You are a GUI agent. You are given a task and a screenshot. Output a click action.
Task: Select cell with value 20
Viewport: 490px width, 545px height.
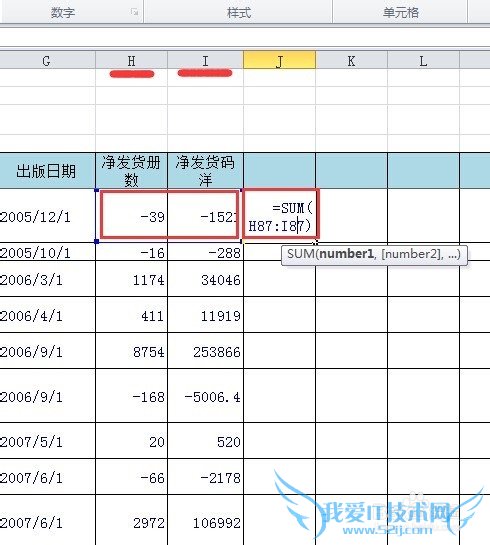point(132,441)
